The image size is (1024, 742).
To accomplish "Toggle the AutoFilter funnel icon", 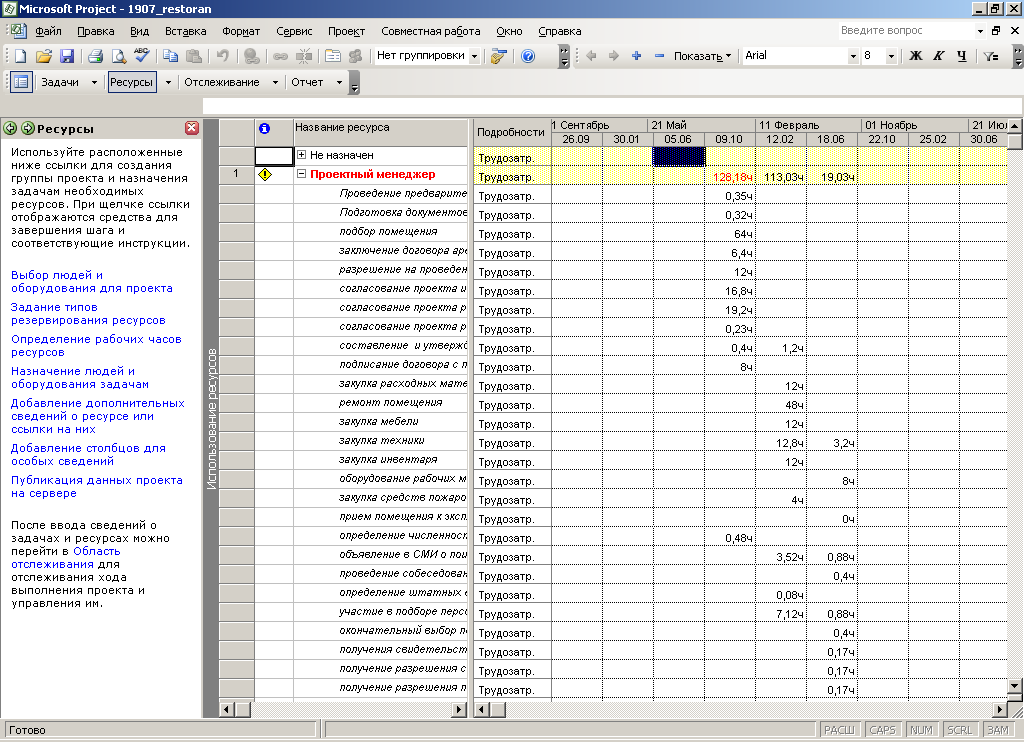I will [x=991, y=56].
